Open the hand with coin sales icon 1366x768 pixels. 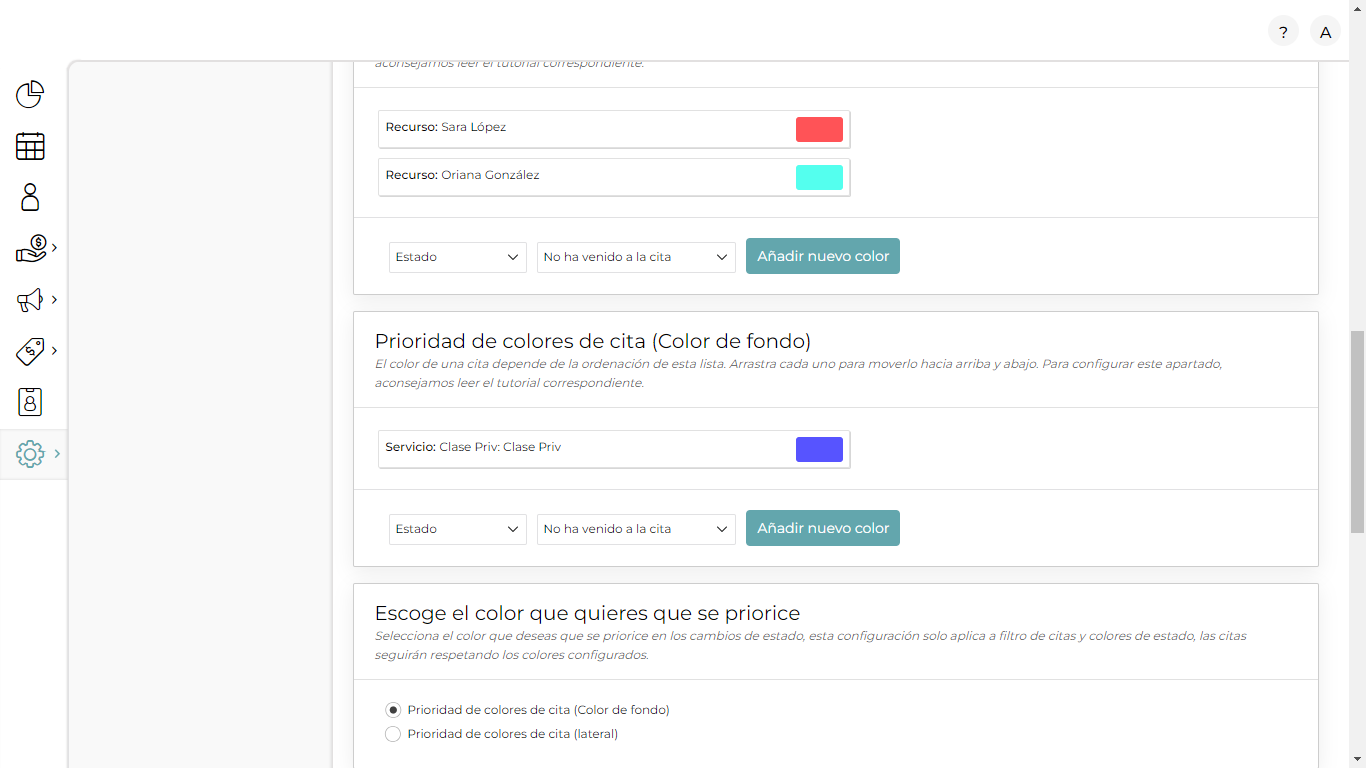pyautogui.click(x=31, y=248)
